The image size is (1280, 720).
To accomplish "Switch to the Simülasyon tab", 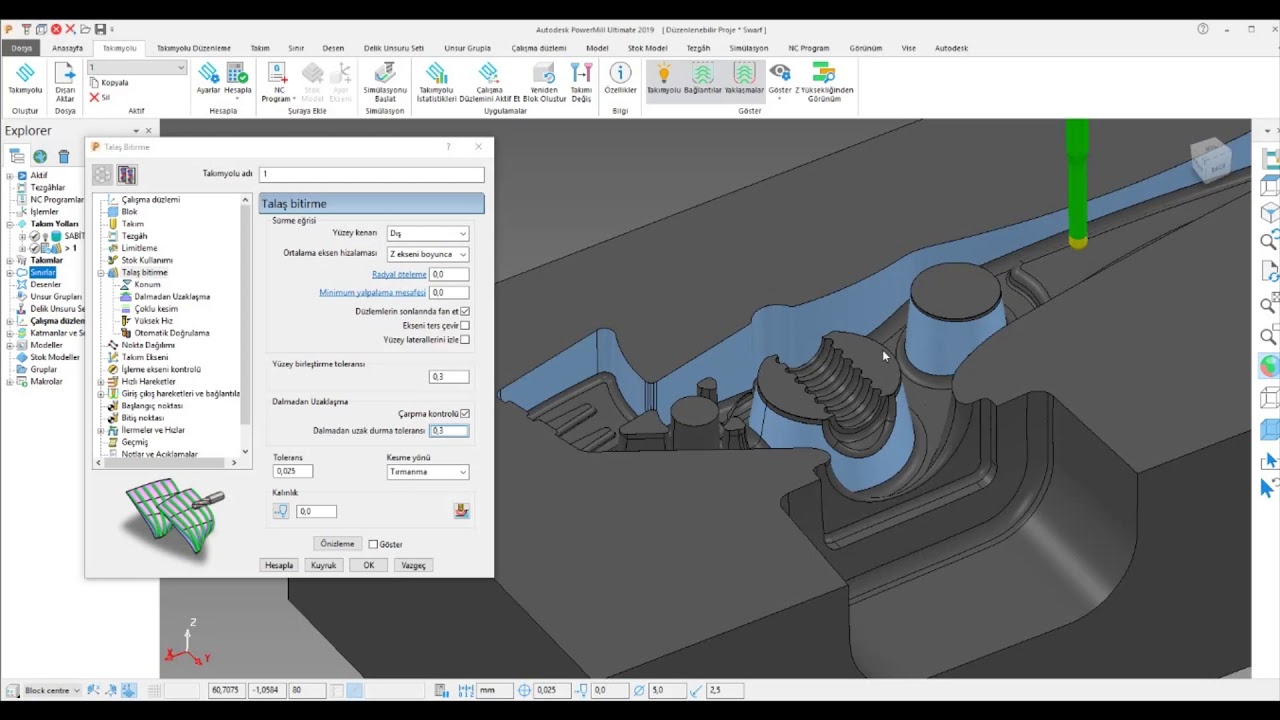I will click(749, 48).
